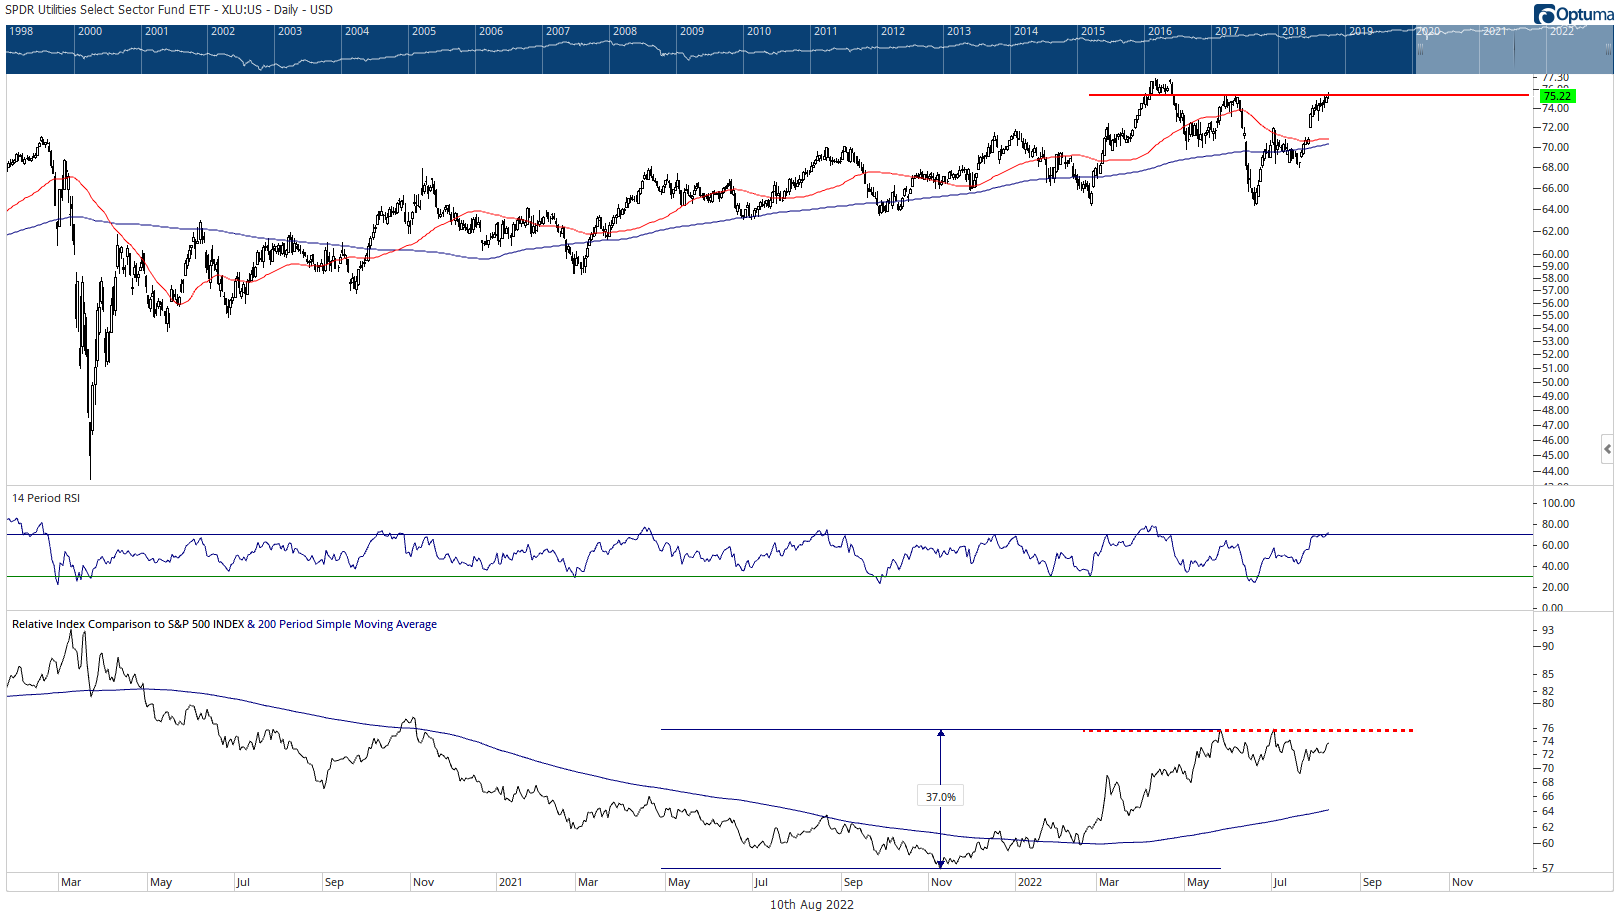Click the 64.00 price on the price scale
This screenshot has width=1620, height=924.
[1555, 209]
